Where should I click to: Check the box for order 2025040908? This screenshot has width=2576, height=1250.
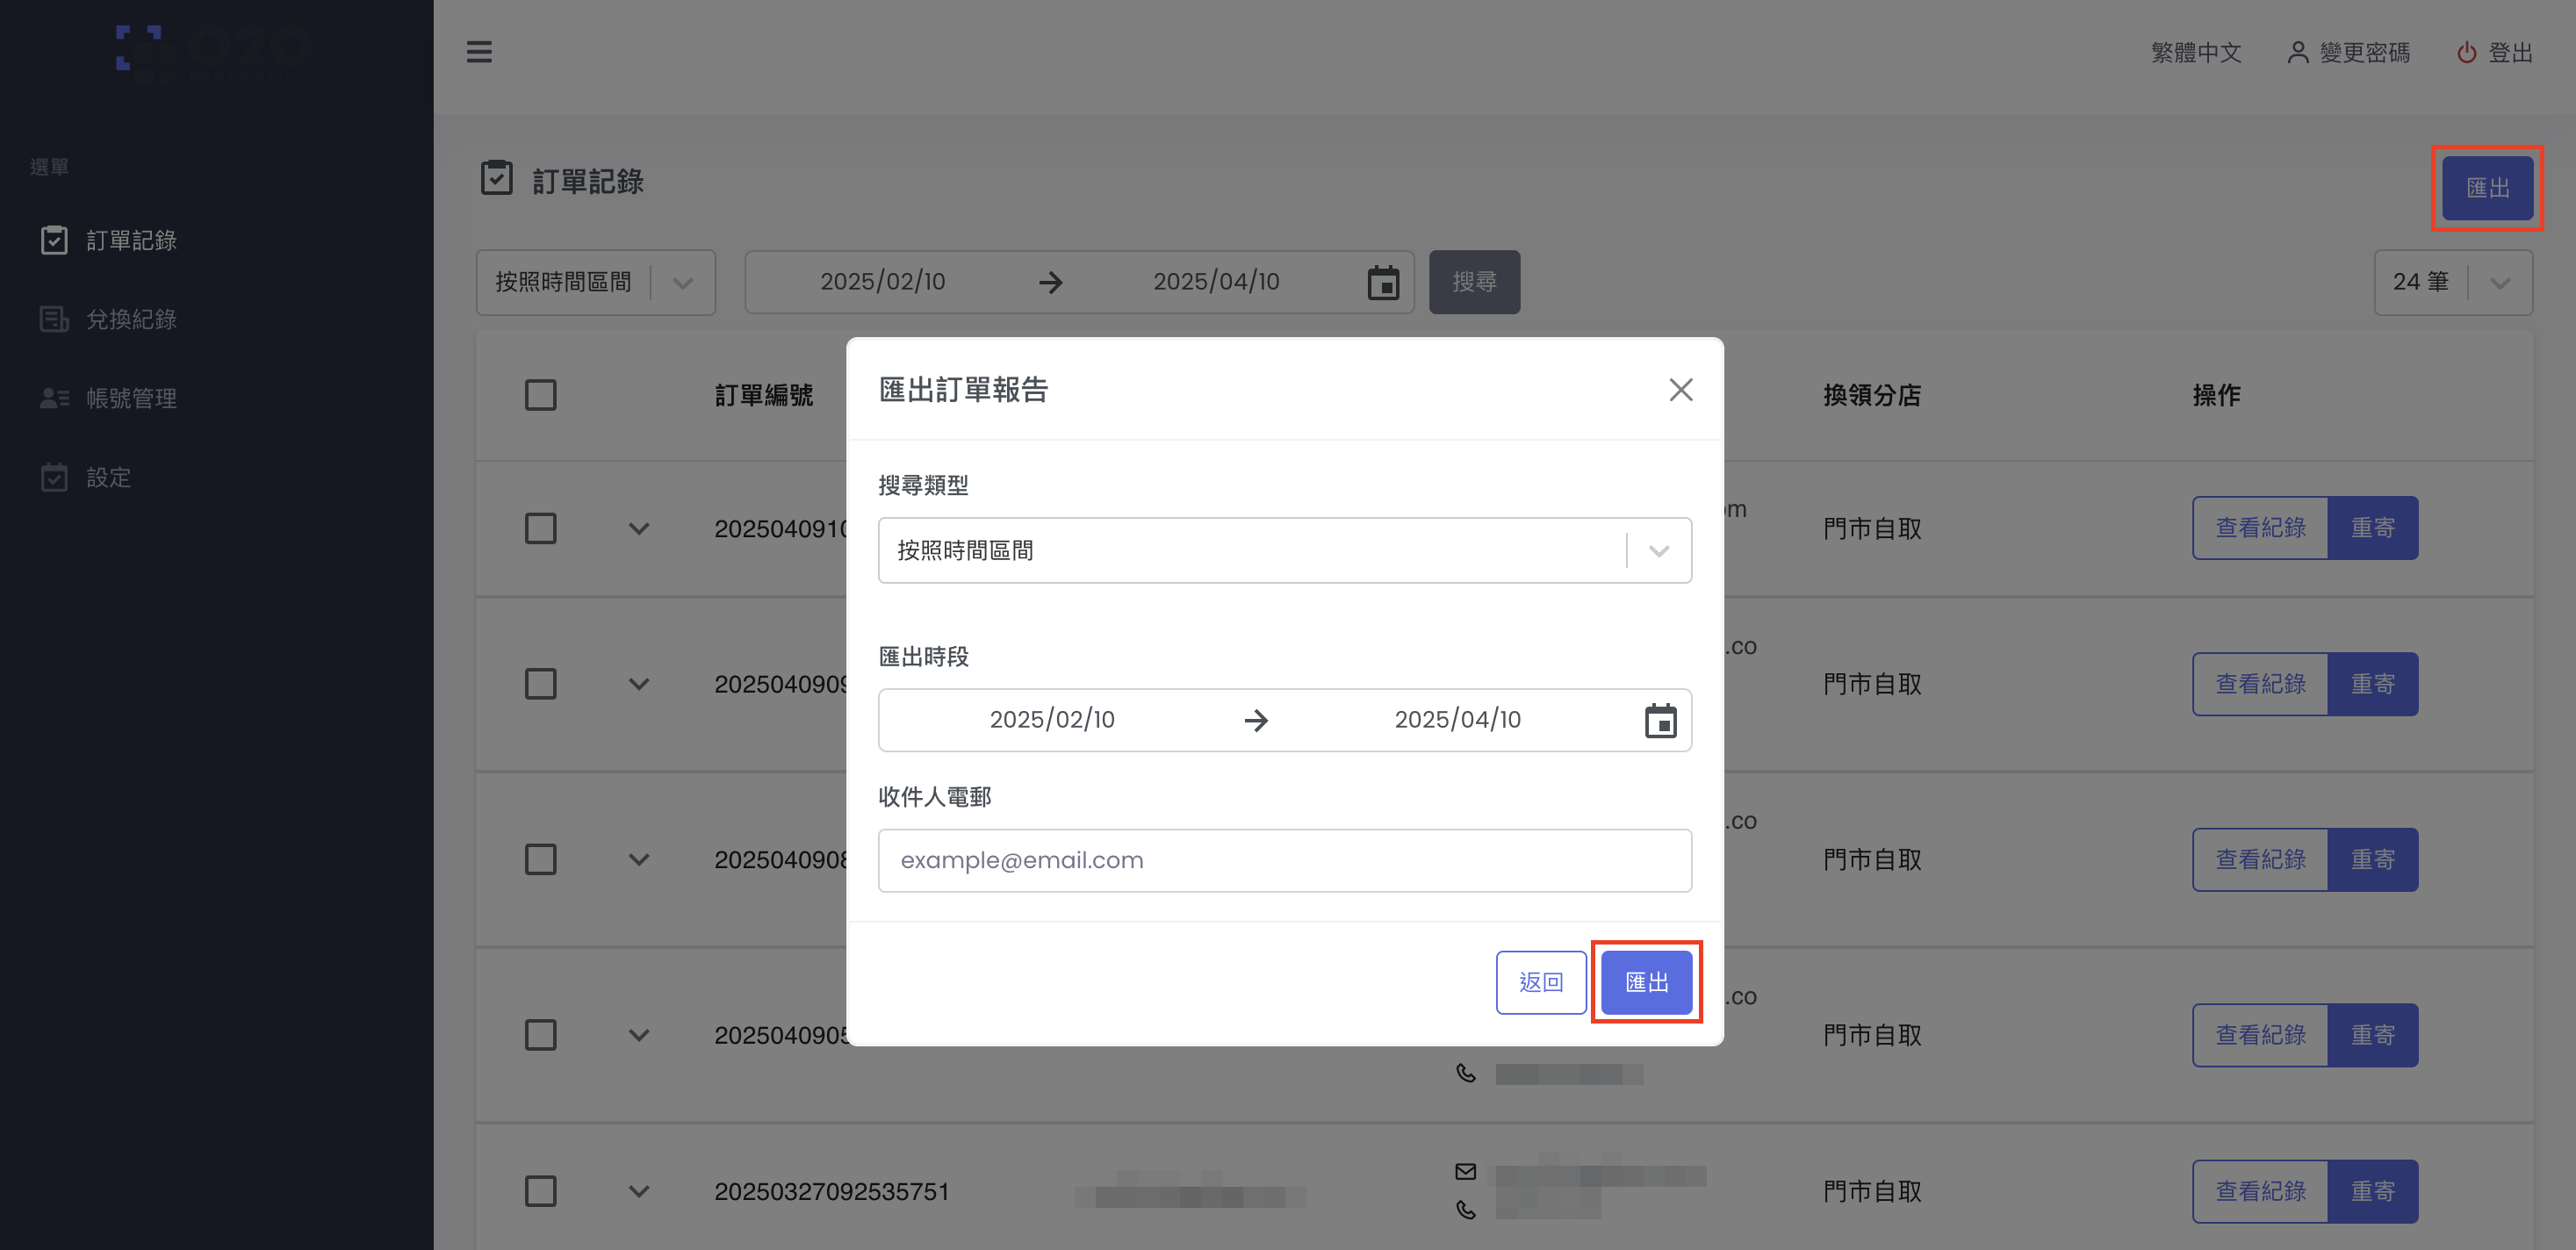pos(540,860)
